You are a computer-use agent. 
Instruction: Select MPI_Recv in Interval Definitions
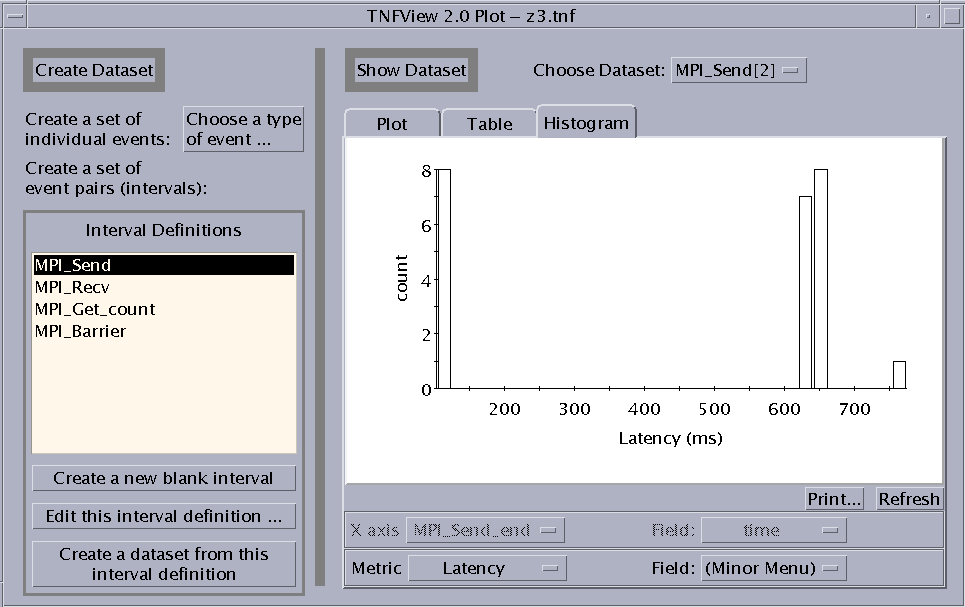tap(164, 287)
